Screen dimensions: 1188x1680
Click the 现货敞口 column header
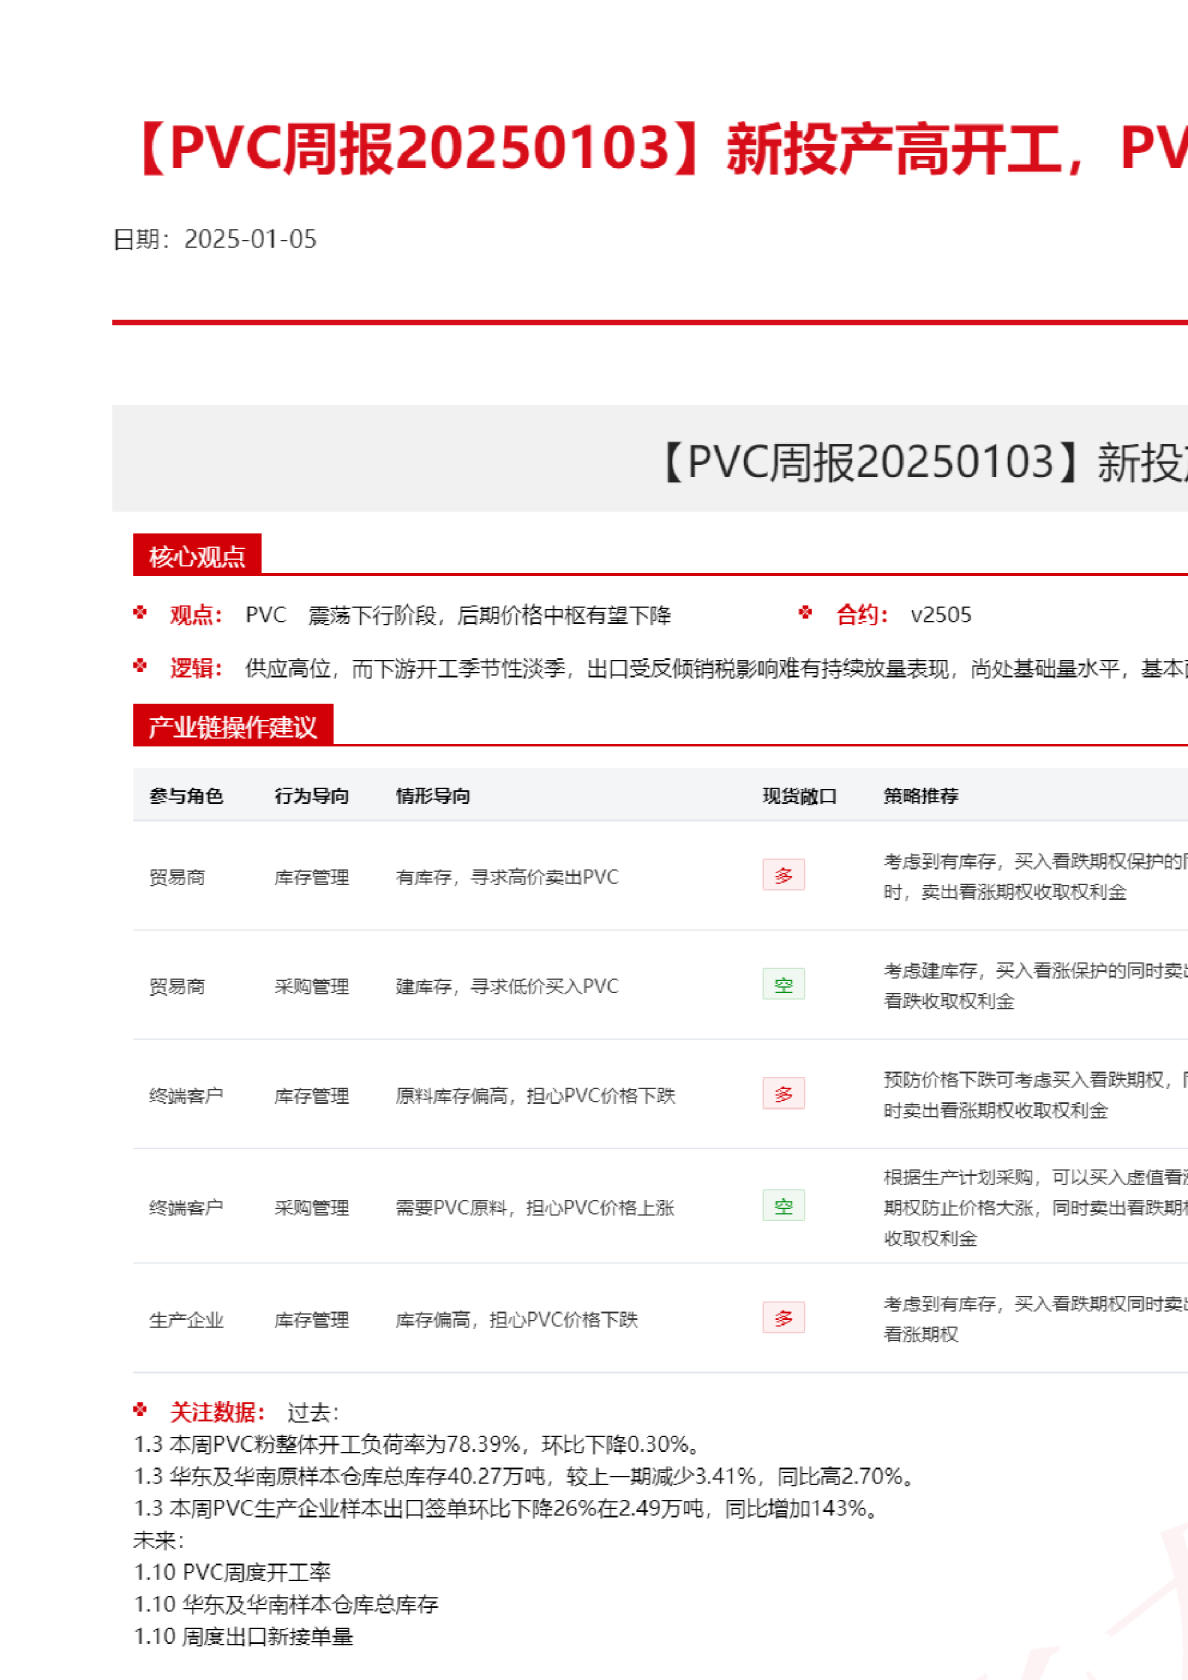[x=799, y=796]
